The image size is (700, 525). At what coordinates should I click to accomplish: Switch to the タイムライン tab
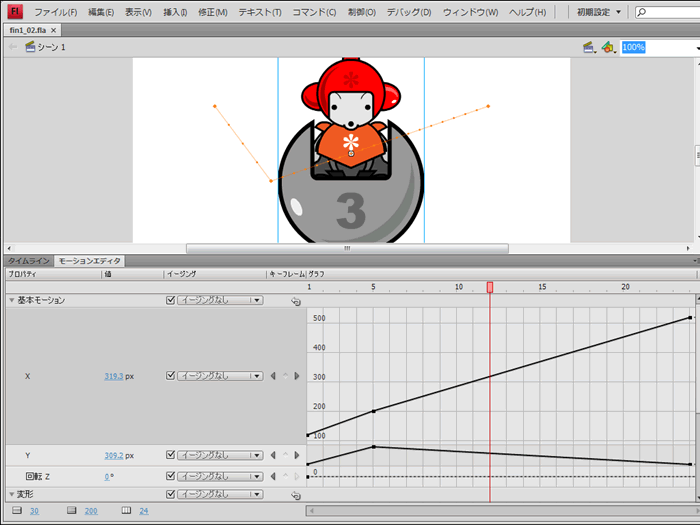pyautogui.click(x=28, y=260)
